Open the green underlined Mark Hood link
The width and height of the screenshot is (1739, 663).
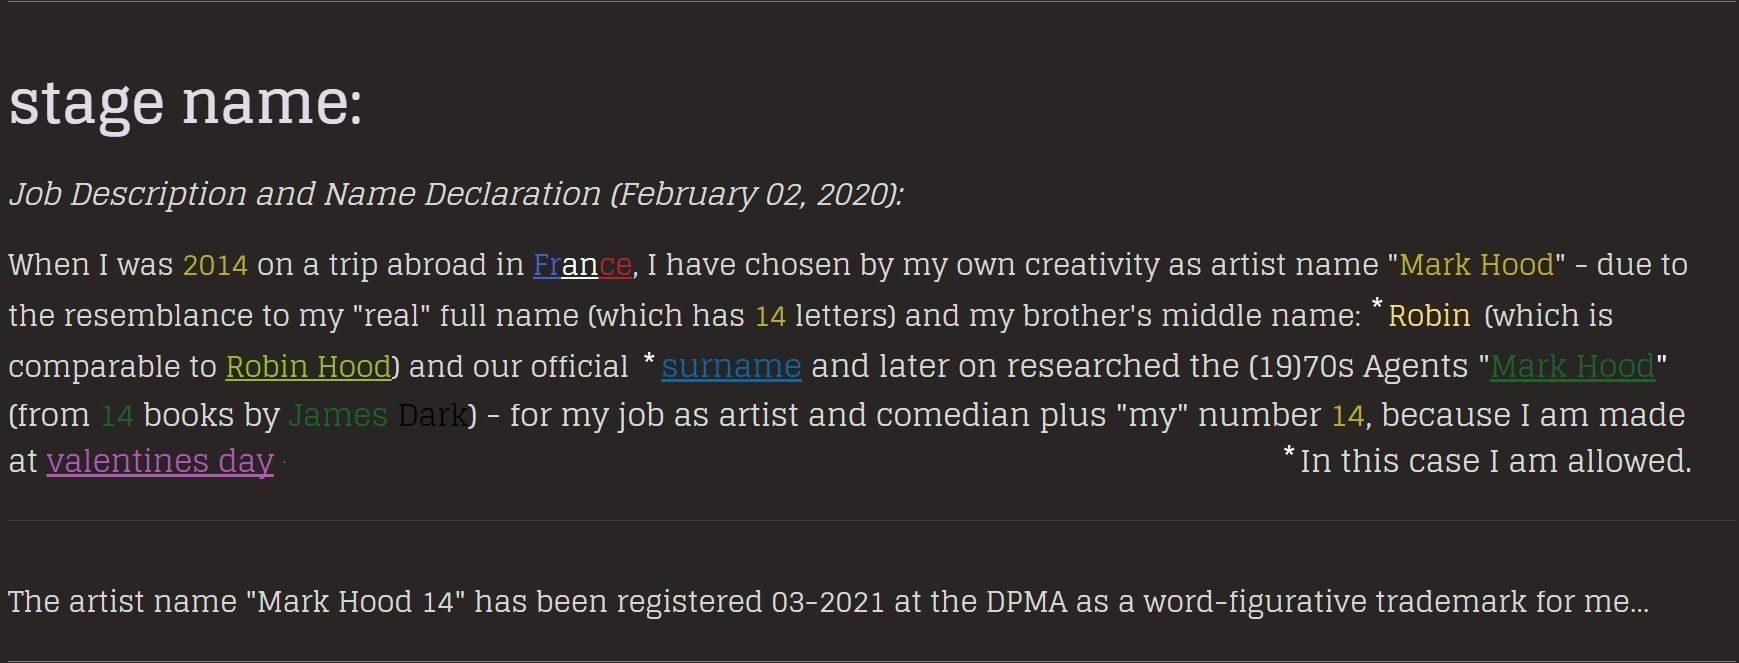coord(1572,367)
